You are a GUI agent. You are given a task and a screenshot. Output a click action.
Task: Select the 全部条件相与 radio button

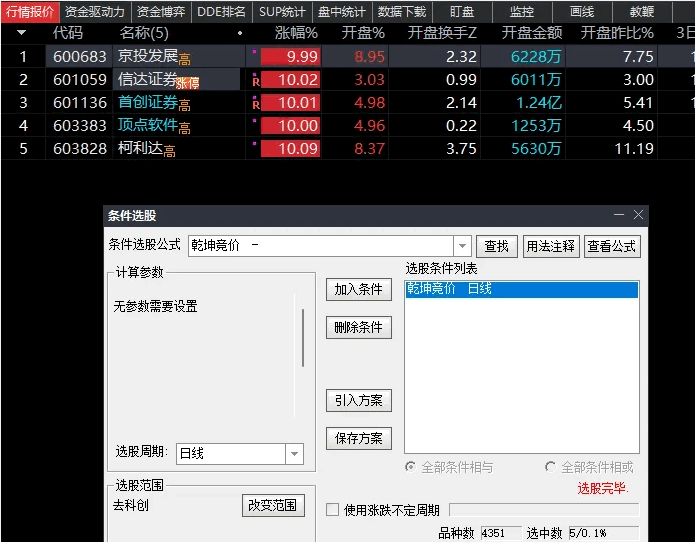pos(411,467)
